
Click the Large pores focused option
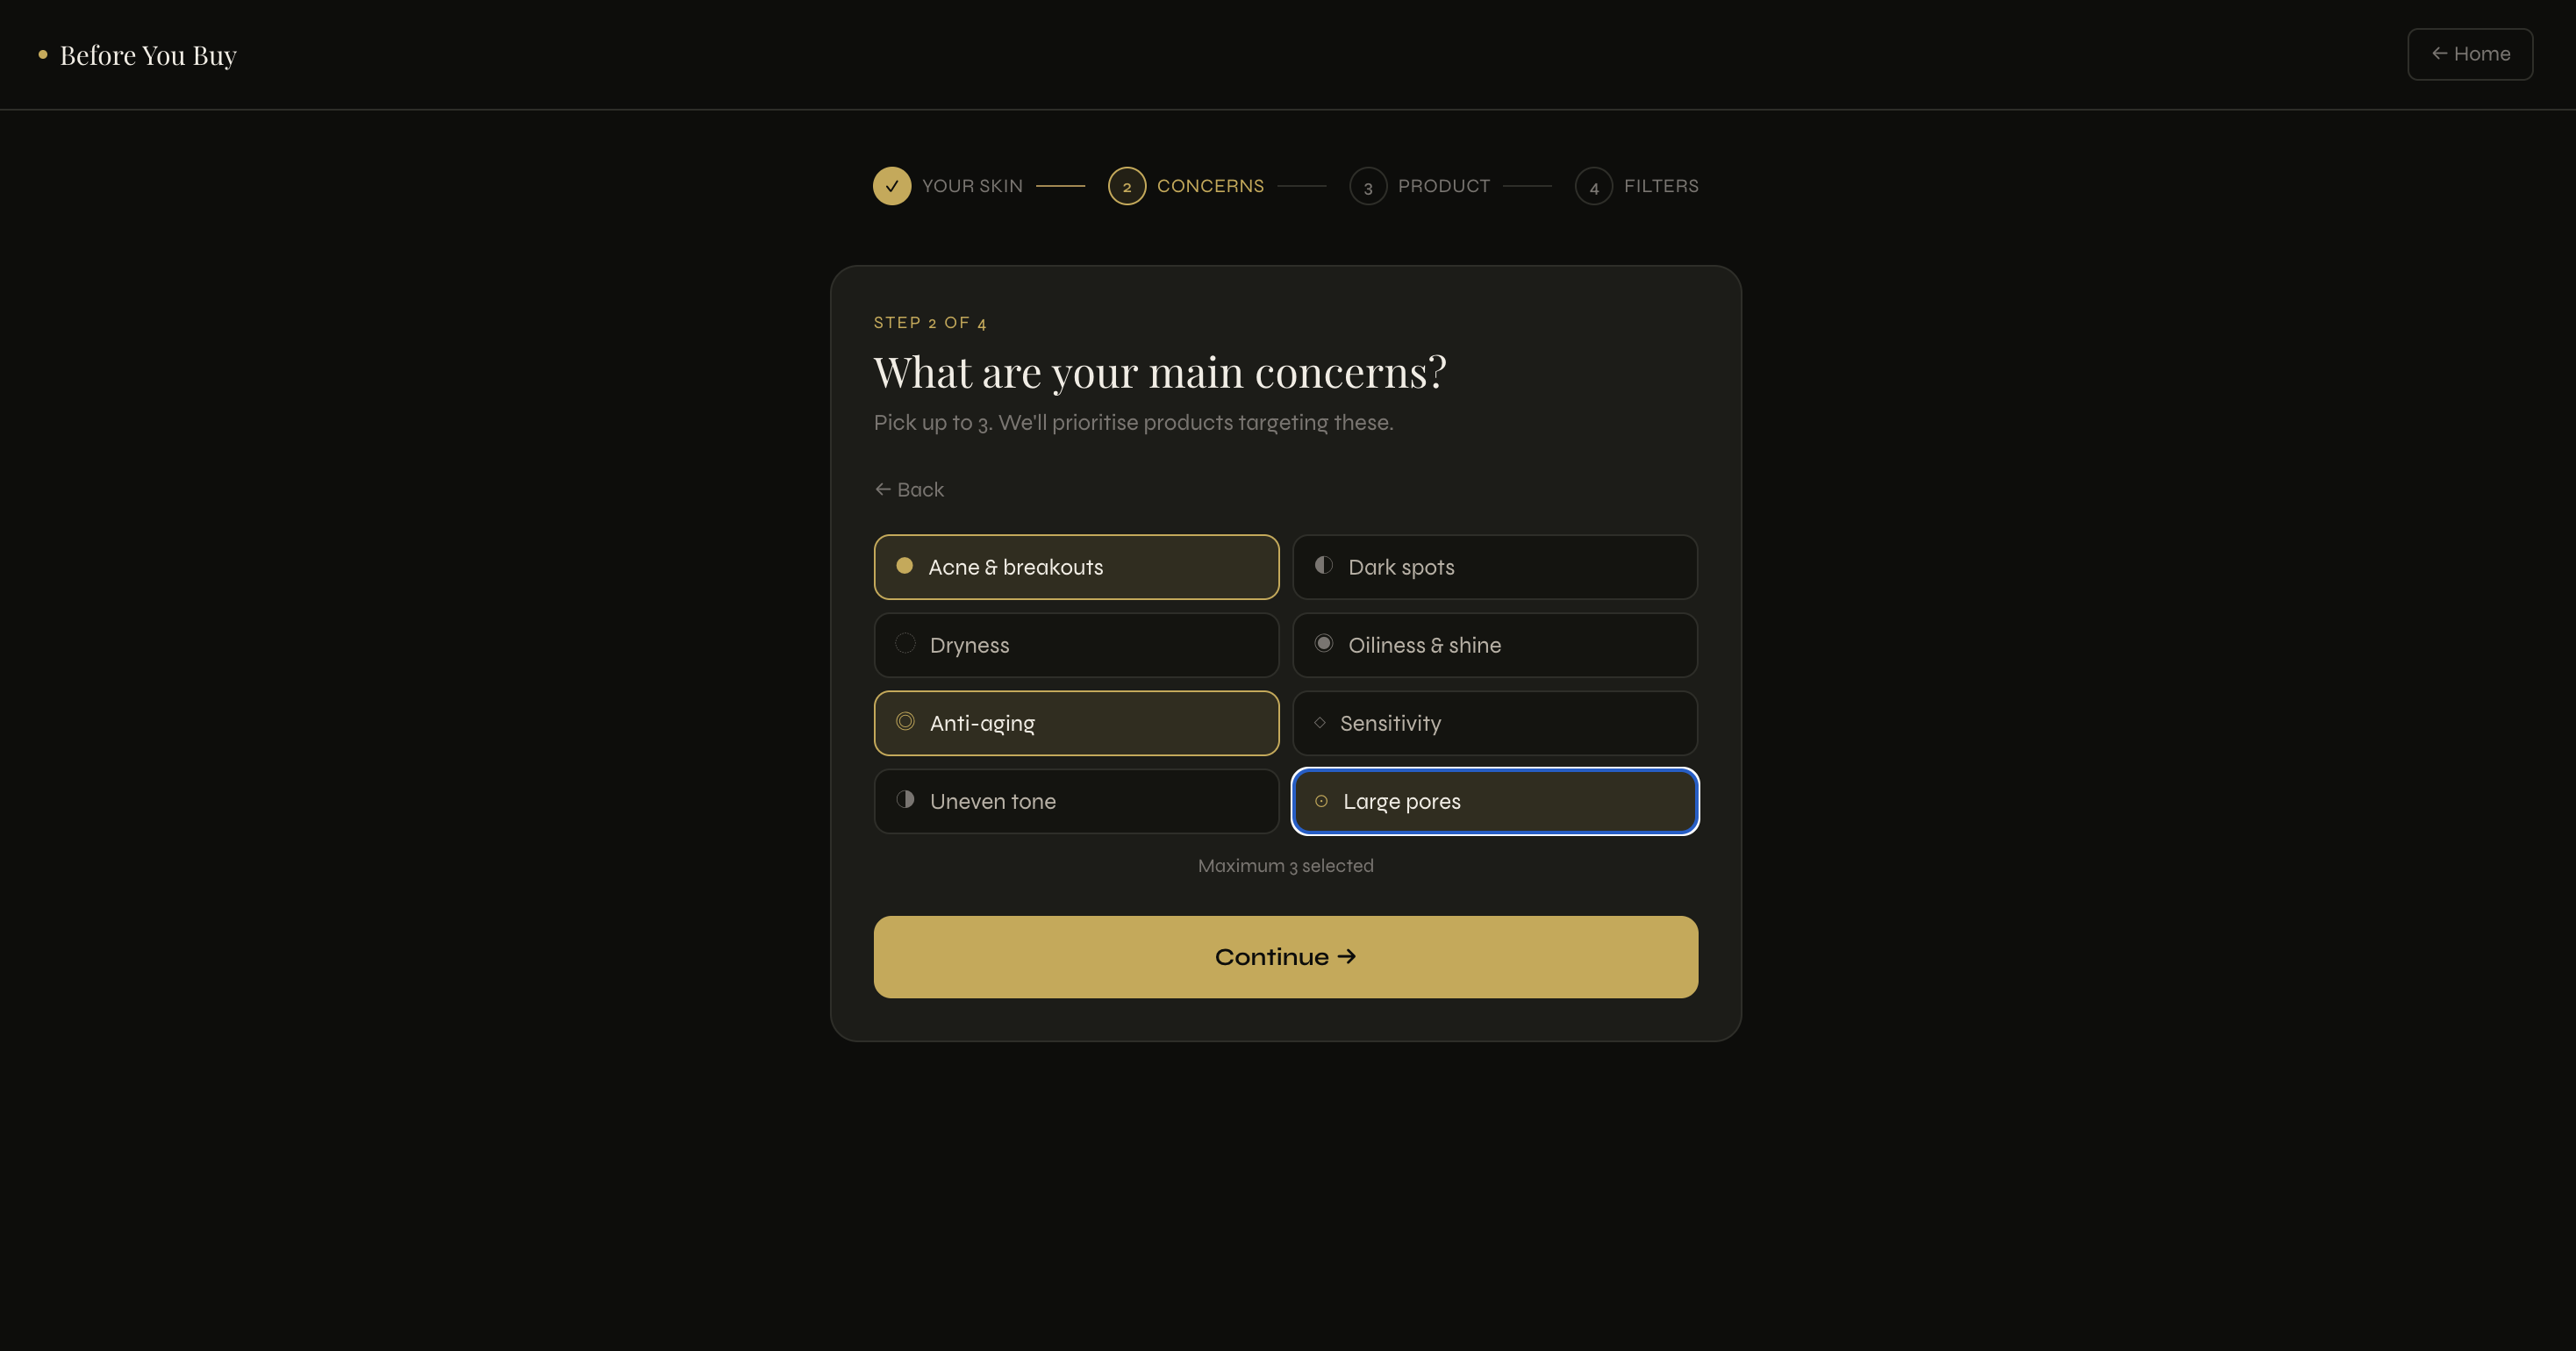(1494, 801)
